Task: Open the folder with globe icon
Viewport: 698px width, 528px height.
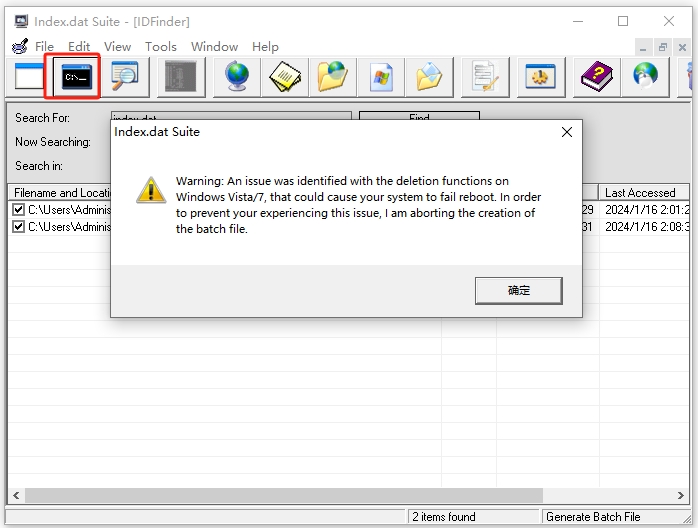Action: click(x=333, y=77)
